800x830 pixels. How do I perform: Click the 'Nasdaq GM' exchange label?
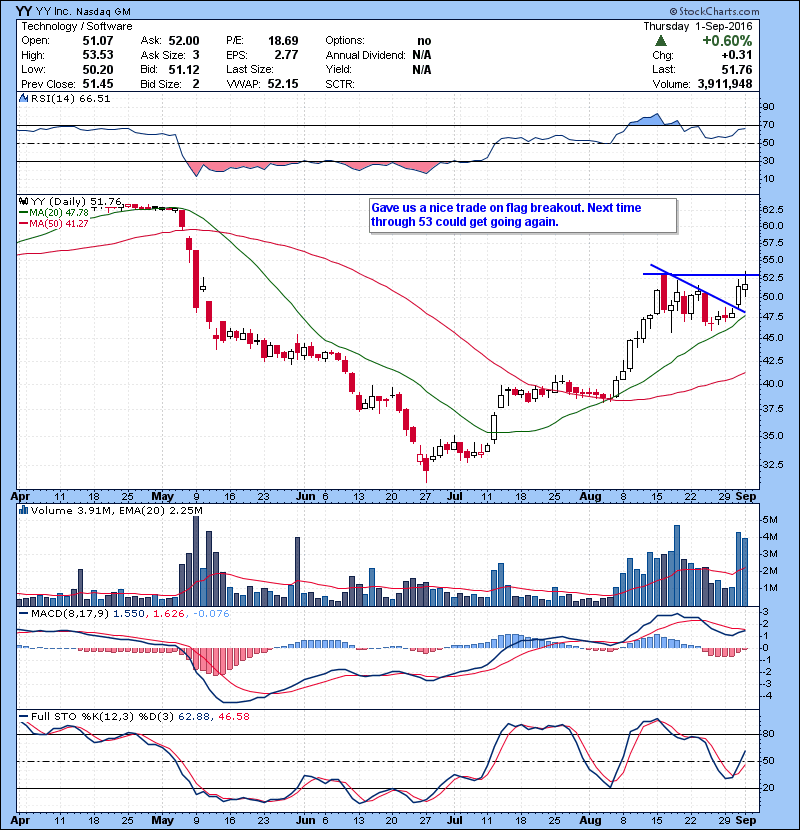103,12
